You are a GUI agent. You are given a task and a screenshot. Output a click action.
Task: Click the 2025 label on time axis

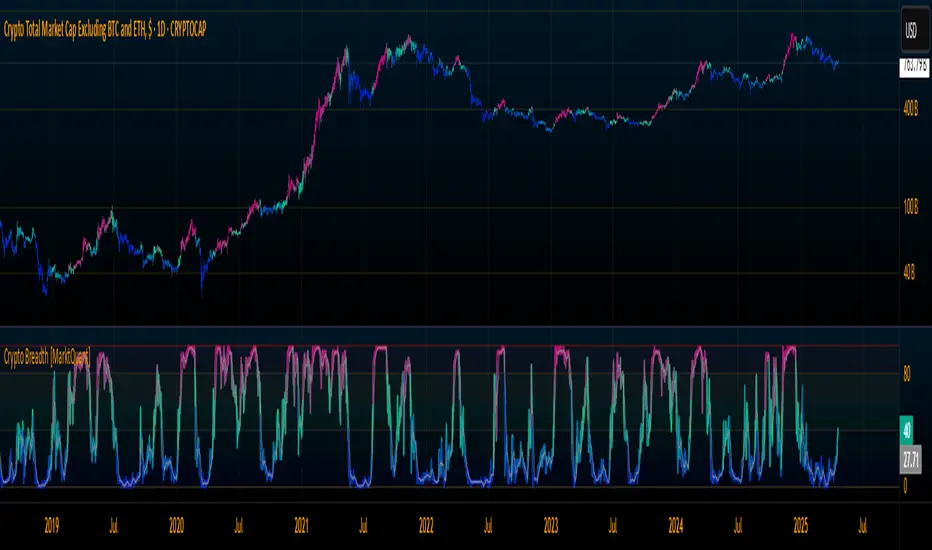tap(801, 526)
